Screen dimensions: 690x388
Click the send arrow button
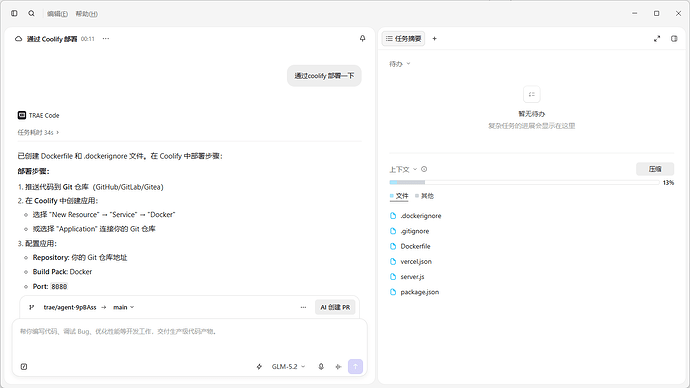355,366
